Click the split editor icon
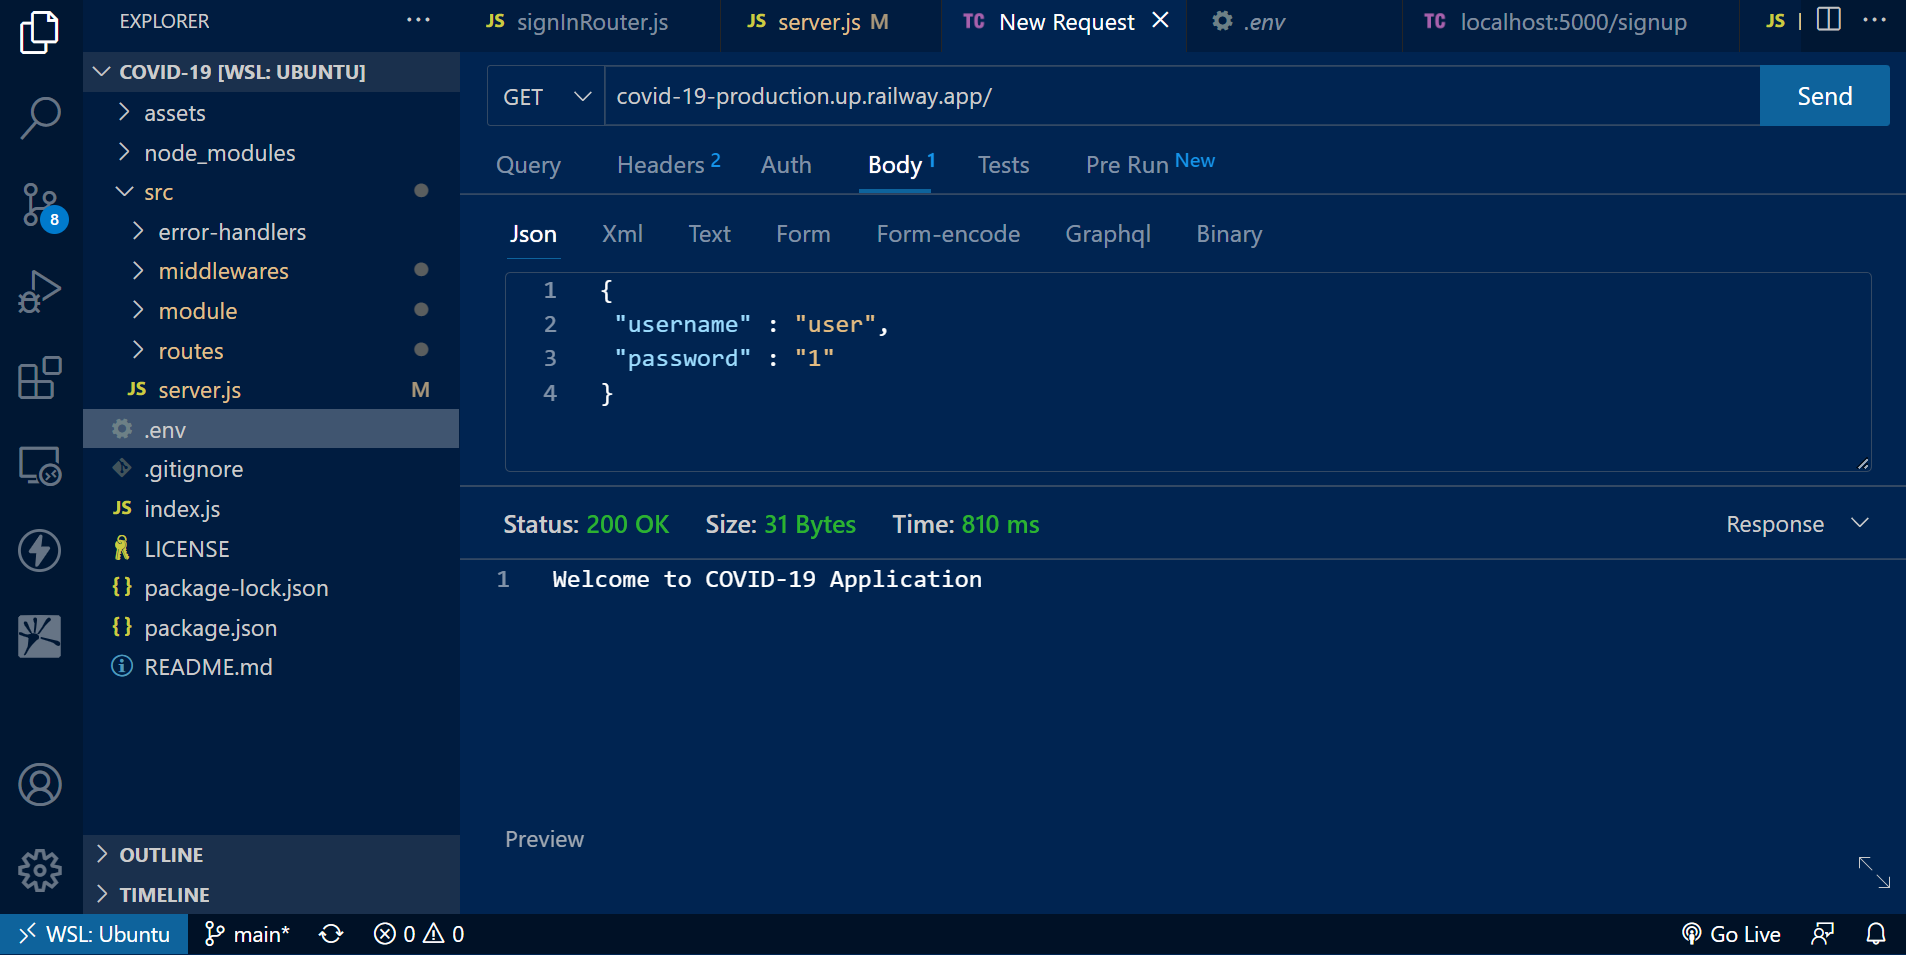This screenshot has width=1906, height=955. pyautogui.click(x=1829, y=20)
